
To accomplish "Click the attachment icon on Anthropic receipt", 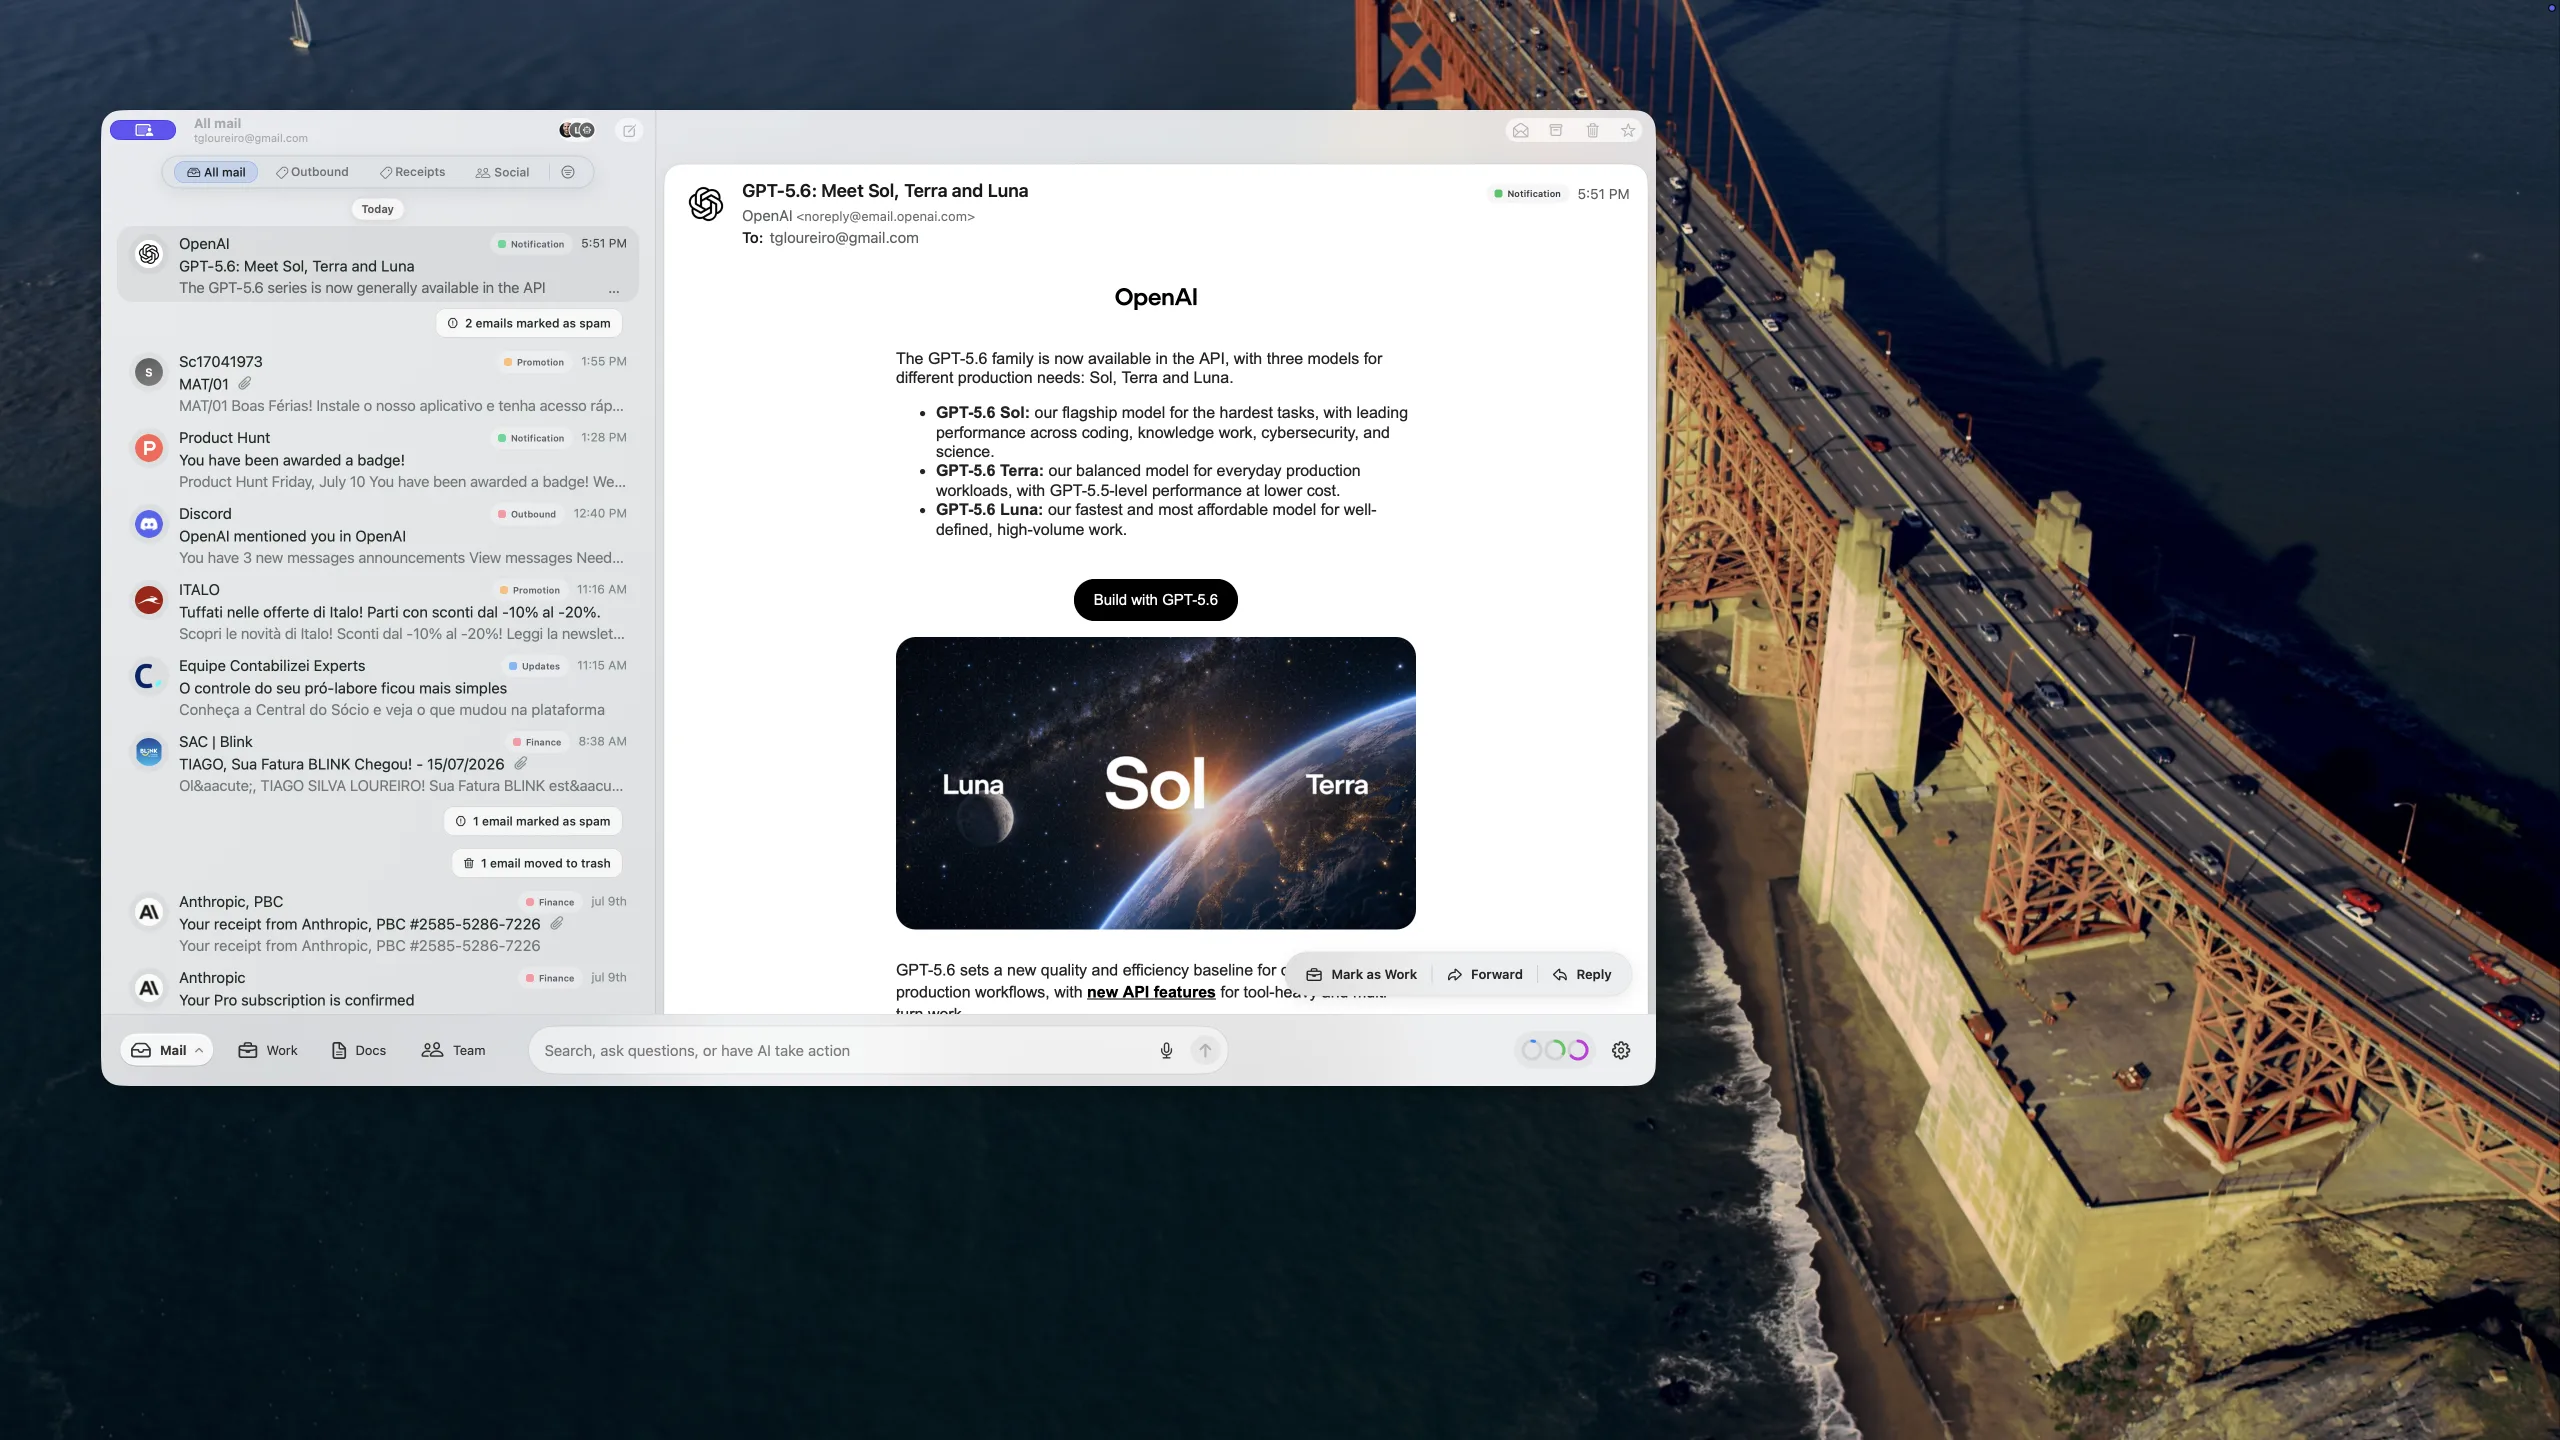I will click(557, 923).
